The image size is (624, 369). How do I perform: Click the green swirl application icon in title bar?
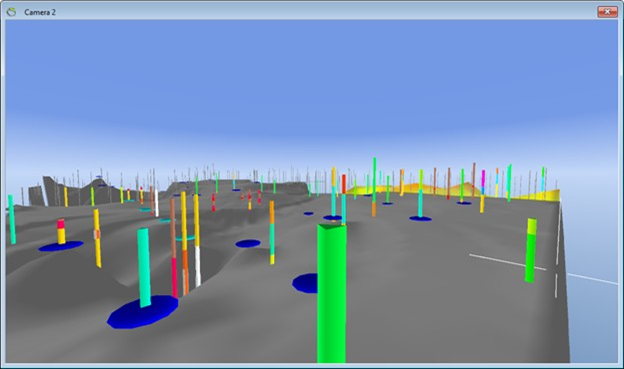click(11, 12)
